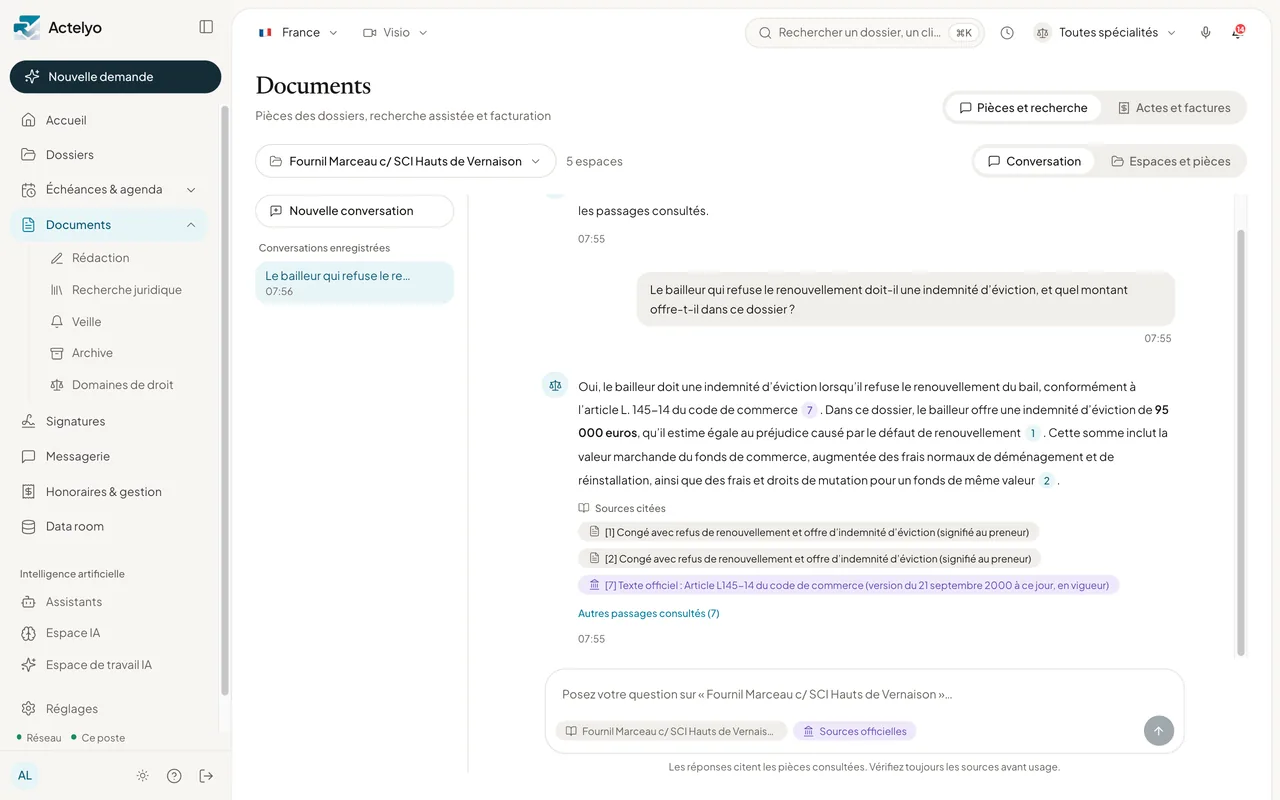The height and width of the screenshot is (800, 1280).
Task: Open the France country dropdown
Action: pyautogui.click(x=298, y=33)
